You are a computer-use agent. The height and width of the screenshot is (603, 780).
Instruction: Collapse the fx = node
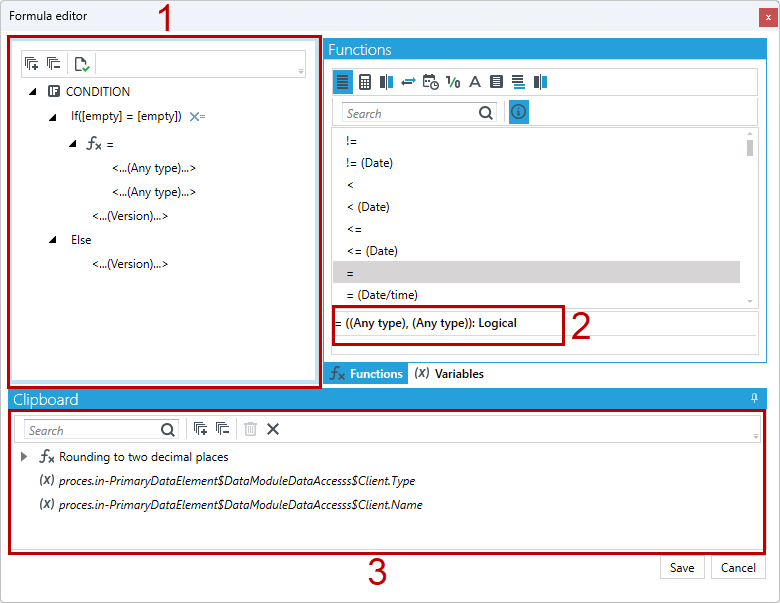(73, 144)
